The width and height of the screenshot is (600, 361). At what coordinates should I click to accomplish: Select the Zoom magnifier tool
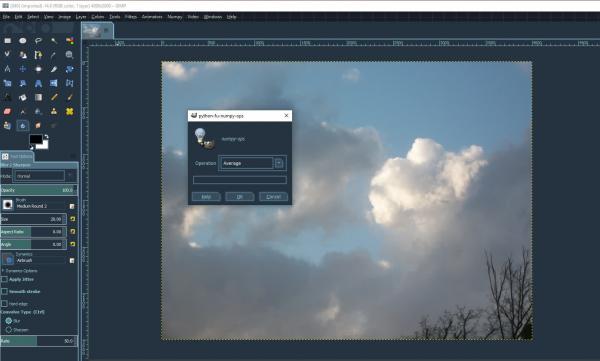pyautogui.click(x=69, y=55)
